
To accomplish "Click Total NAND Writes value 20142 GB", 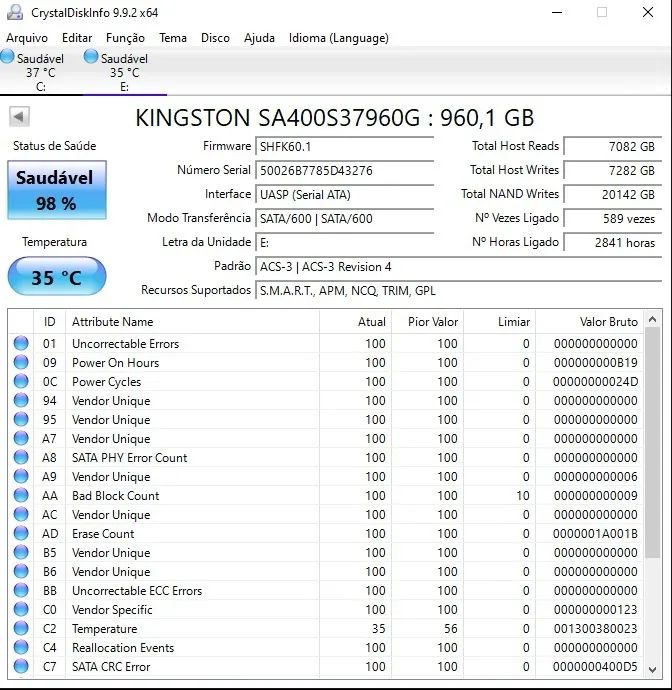I will click(x=613, y=195).
